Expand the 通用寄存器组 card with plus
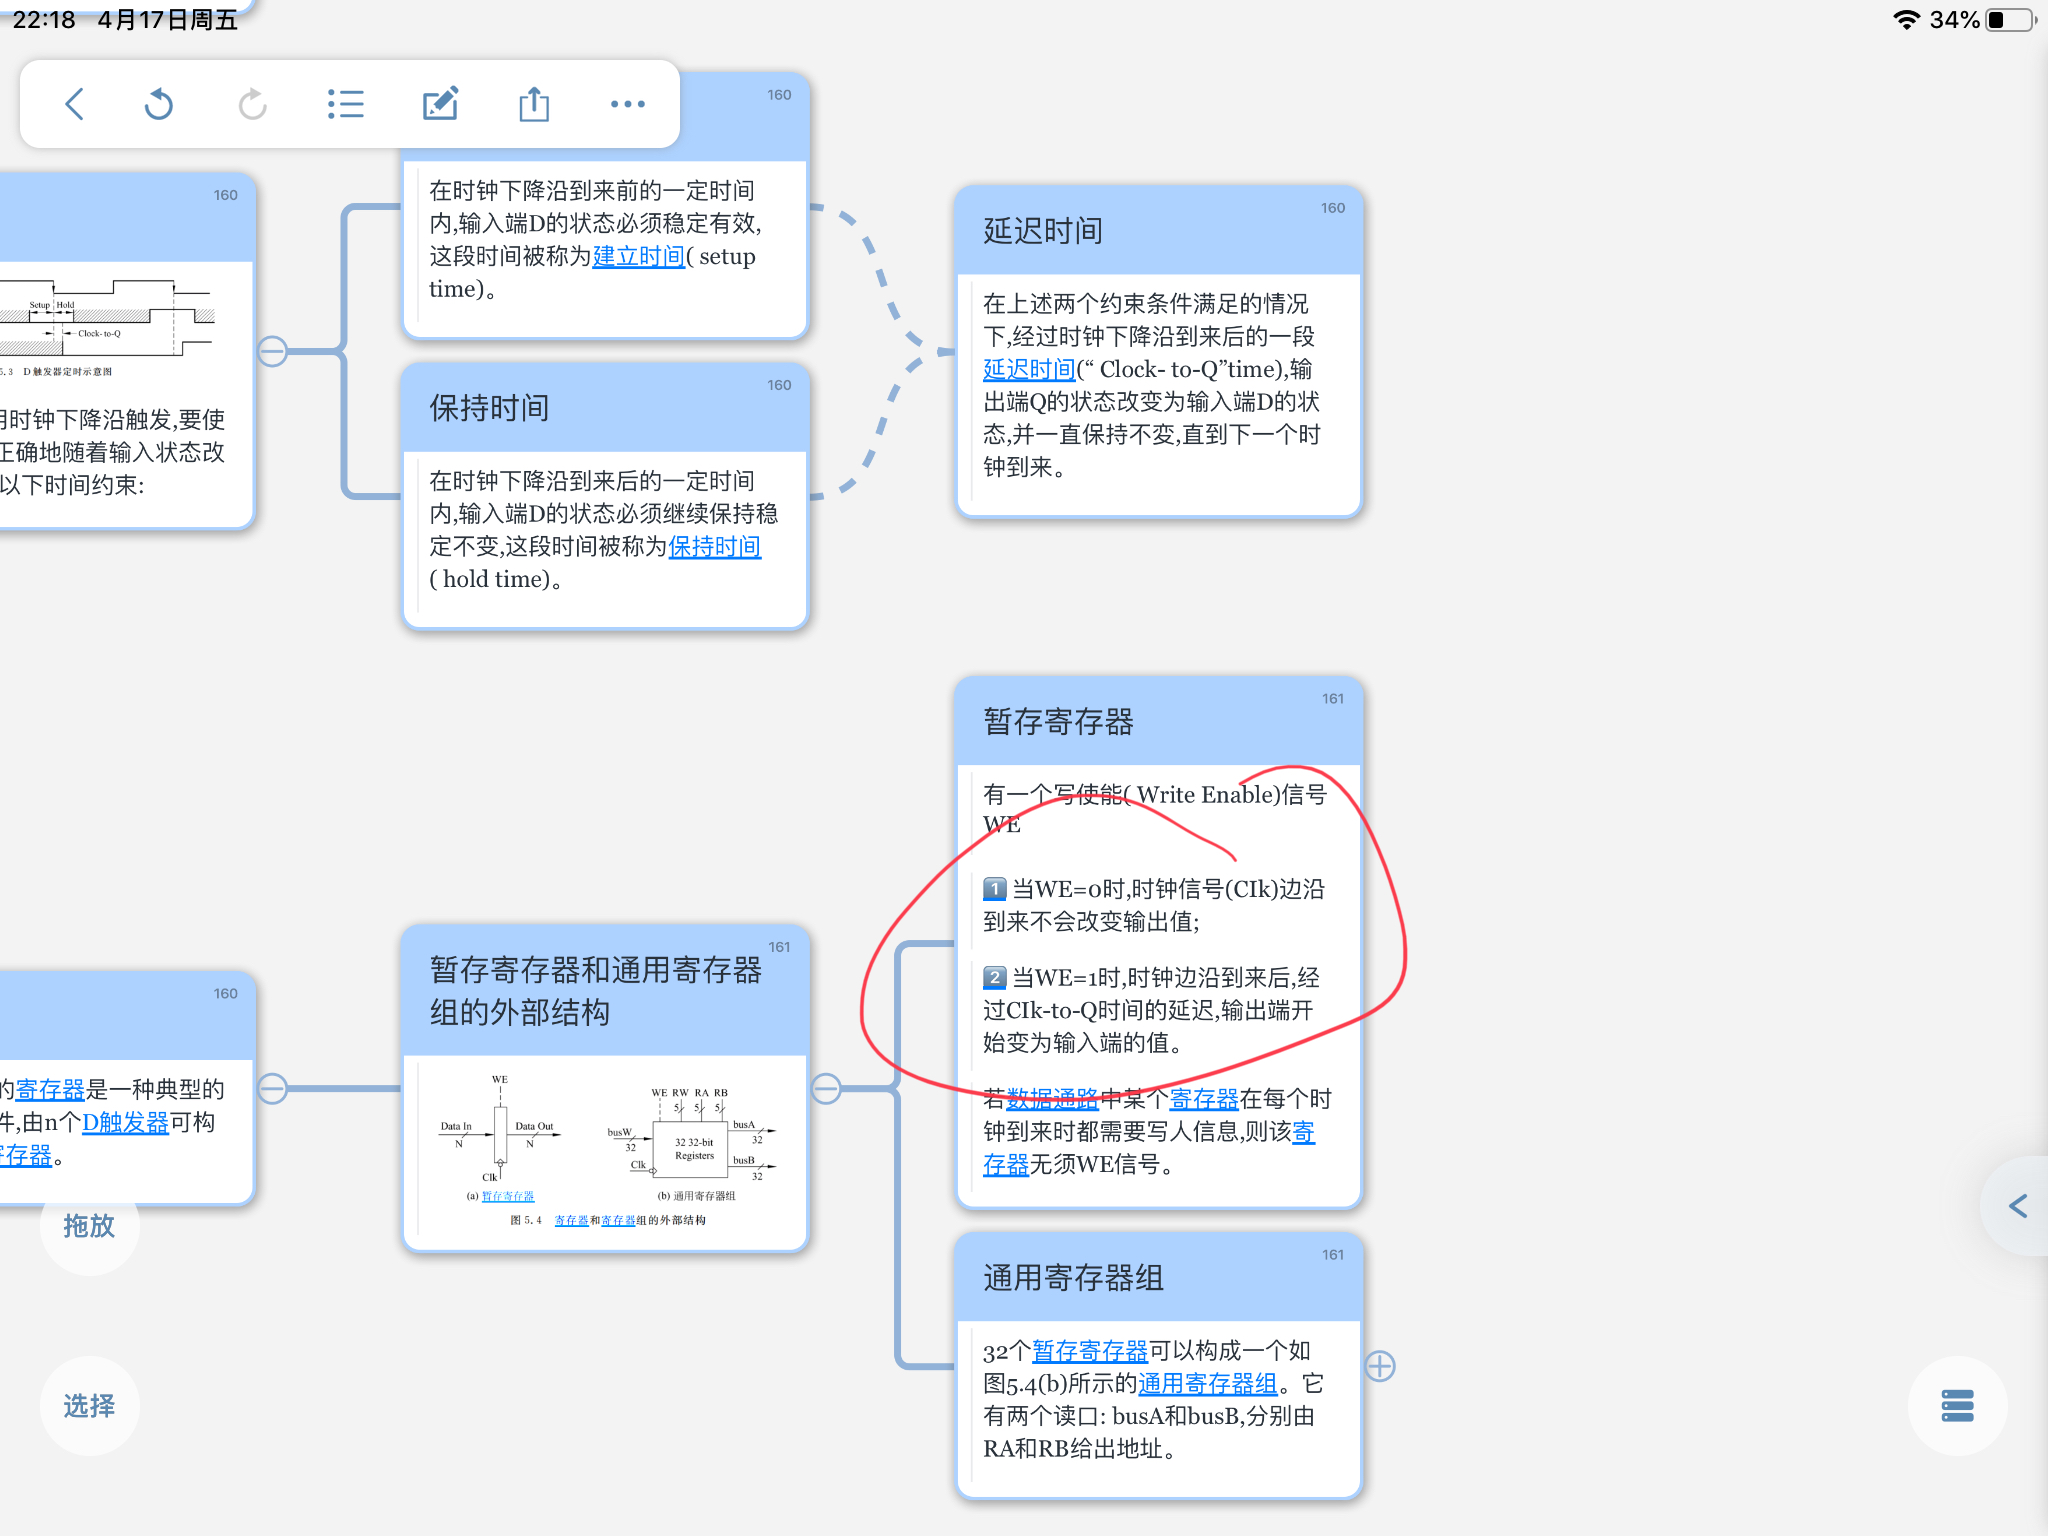Screen dimensions: 2048x1536 tap(1380, 1366)
